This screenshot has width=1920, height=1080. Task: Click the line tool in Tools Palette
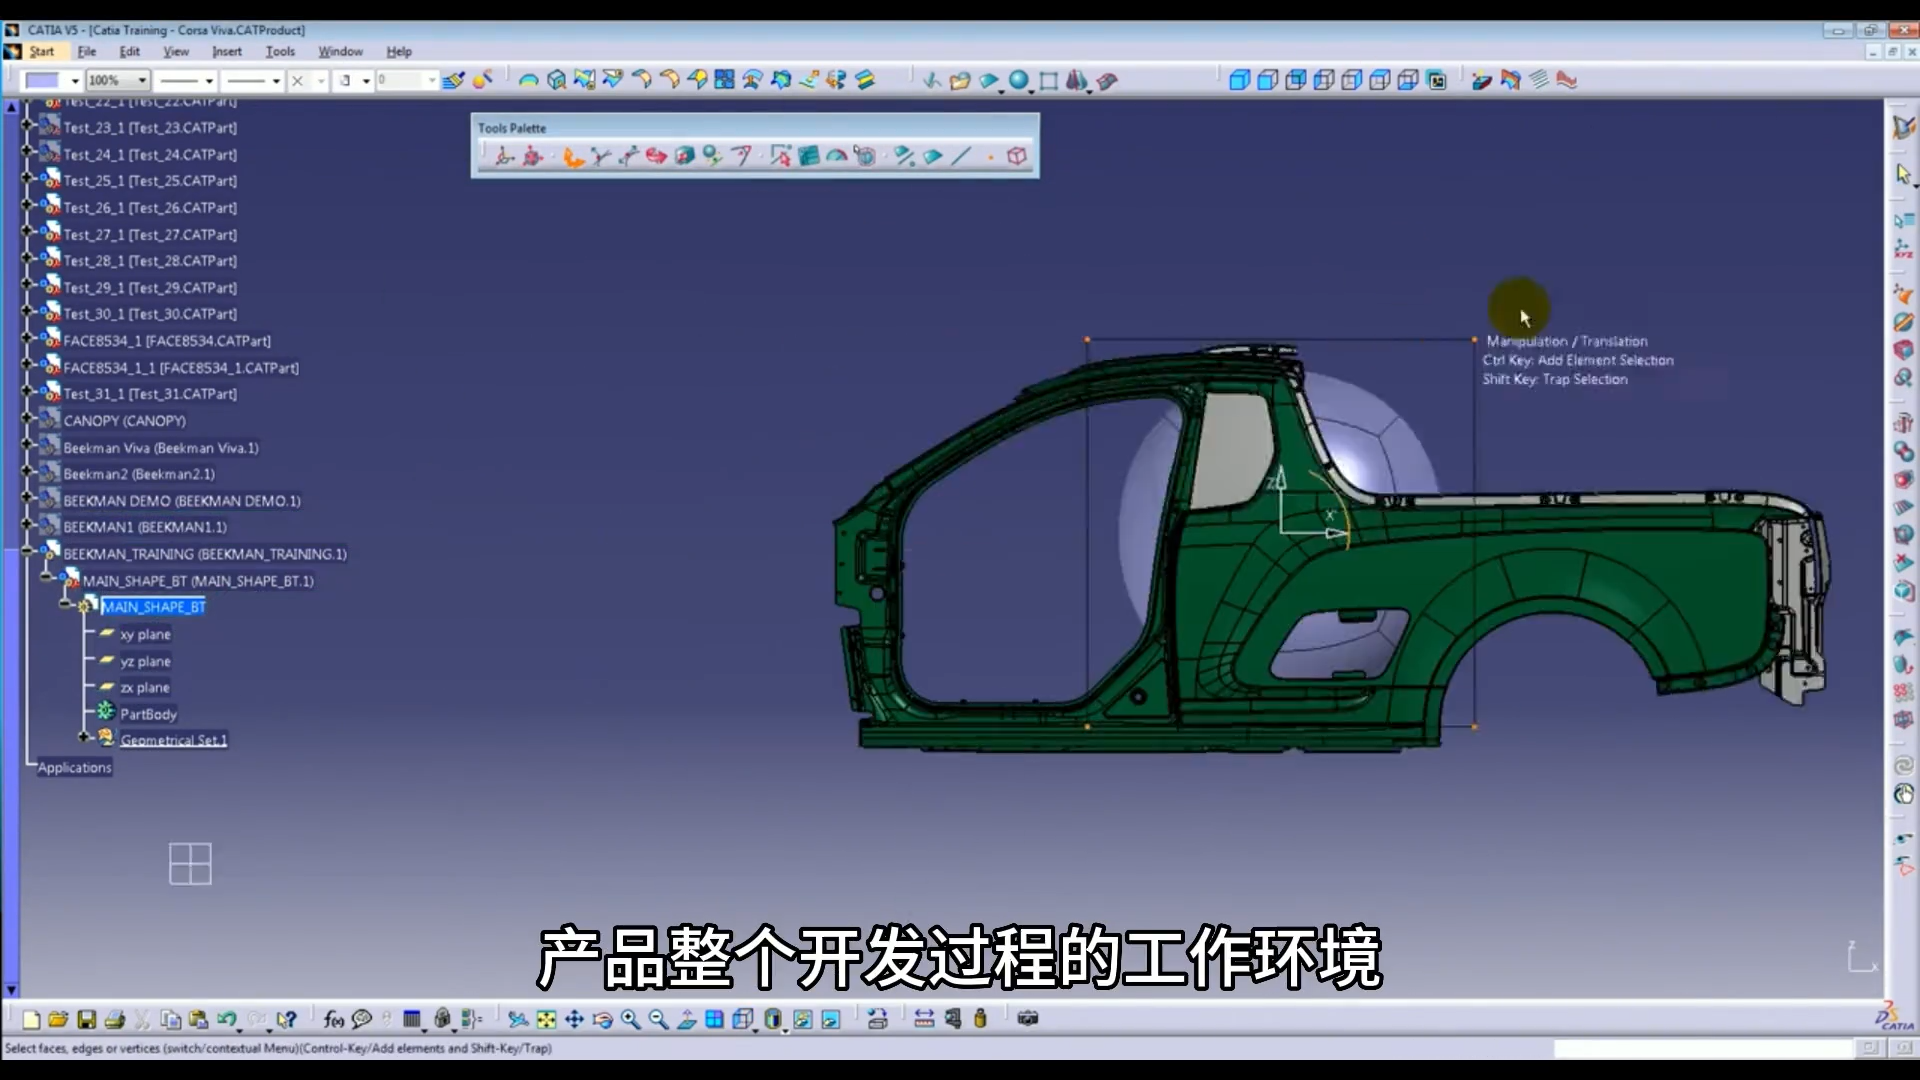[x=961, y=156]
